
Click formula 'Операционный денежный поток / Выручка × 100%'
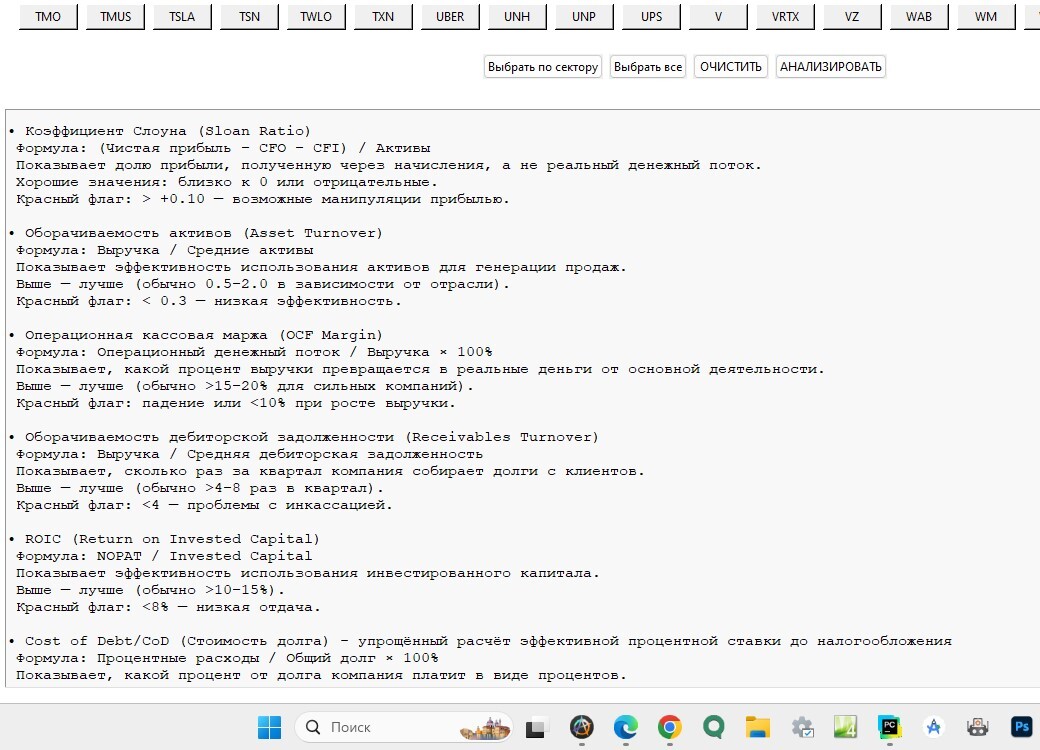coord(294,352)
